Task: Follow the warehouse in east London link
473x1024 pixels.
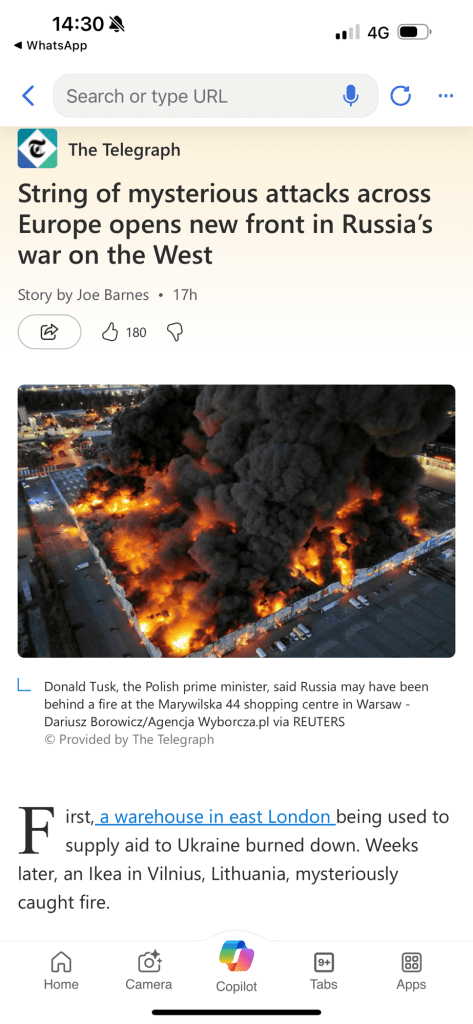Action: [215, 816]
